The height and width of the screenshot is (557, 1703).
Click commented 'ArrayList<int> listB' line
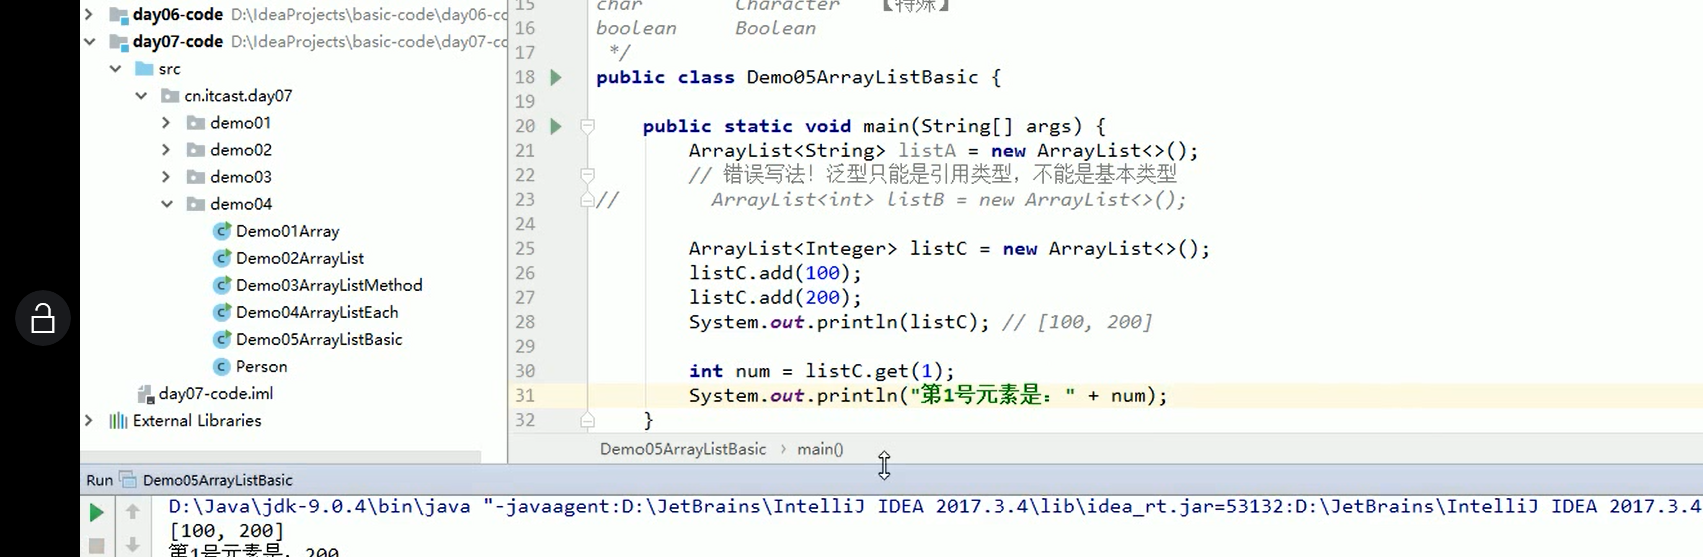[x=948, y=199]
